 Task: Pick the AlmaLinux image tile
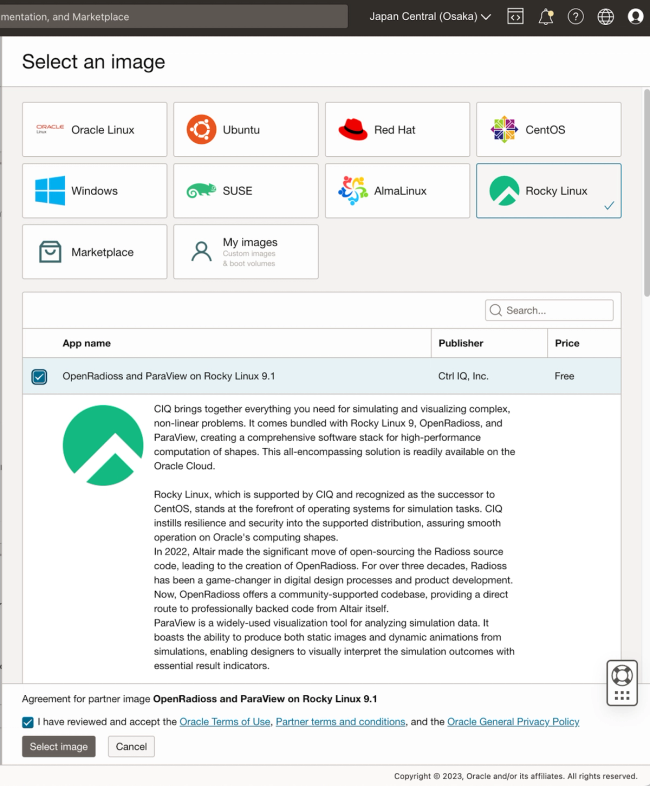point(397,190)
